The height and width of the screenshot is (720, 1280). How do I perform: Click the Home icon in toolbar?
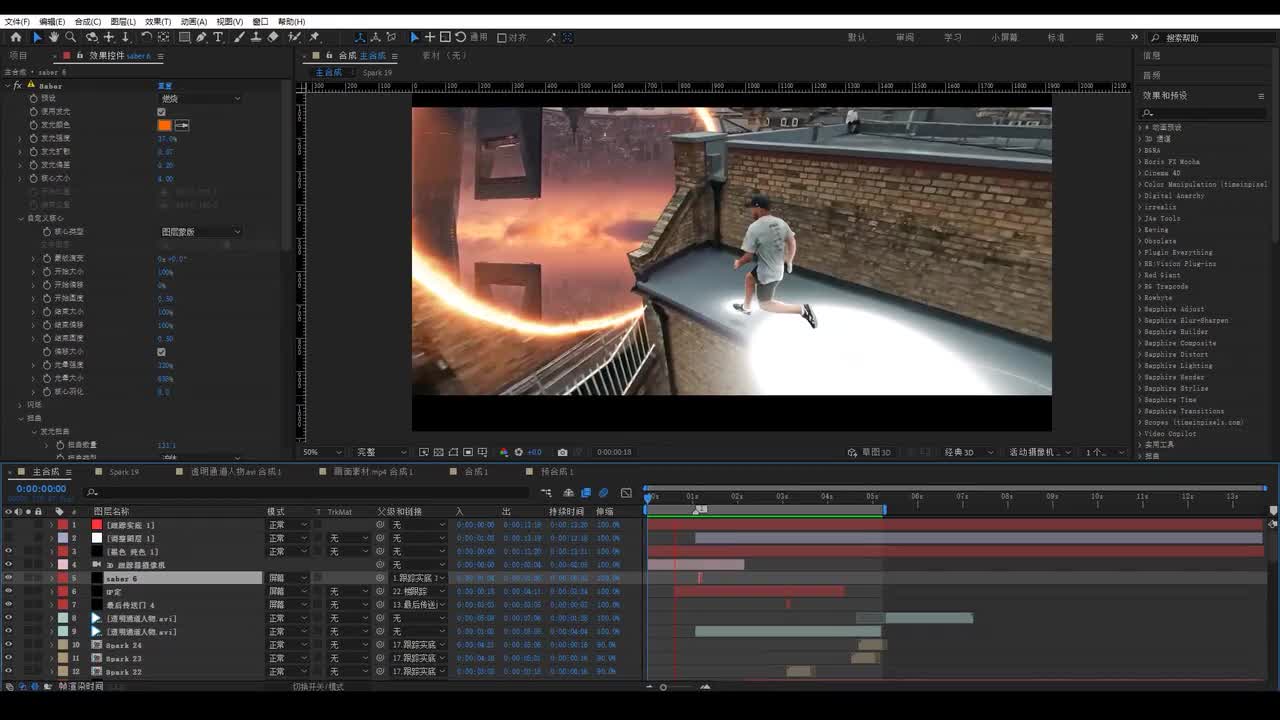click(x=15, y=37)
